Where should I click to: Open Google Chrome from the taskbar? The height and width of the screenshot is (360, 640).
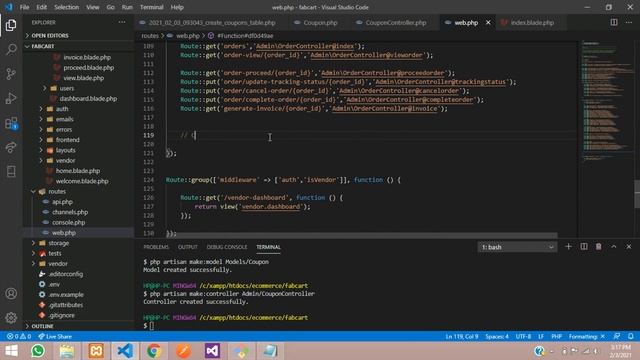(154, 351)
